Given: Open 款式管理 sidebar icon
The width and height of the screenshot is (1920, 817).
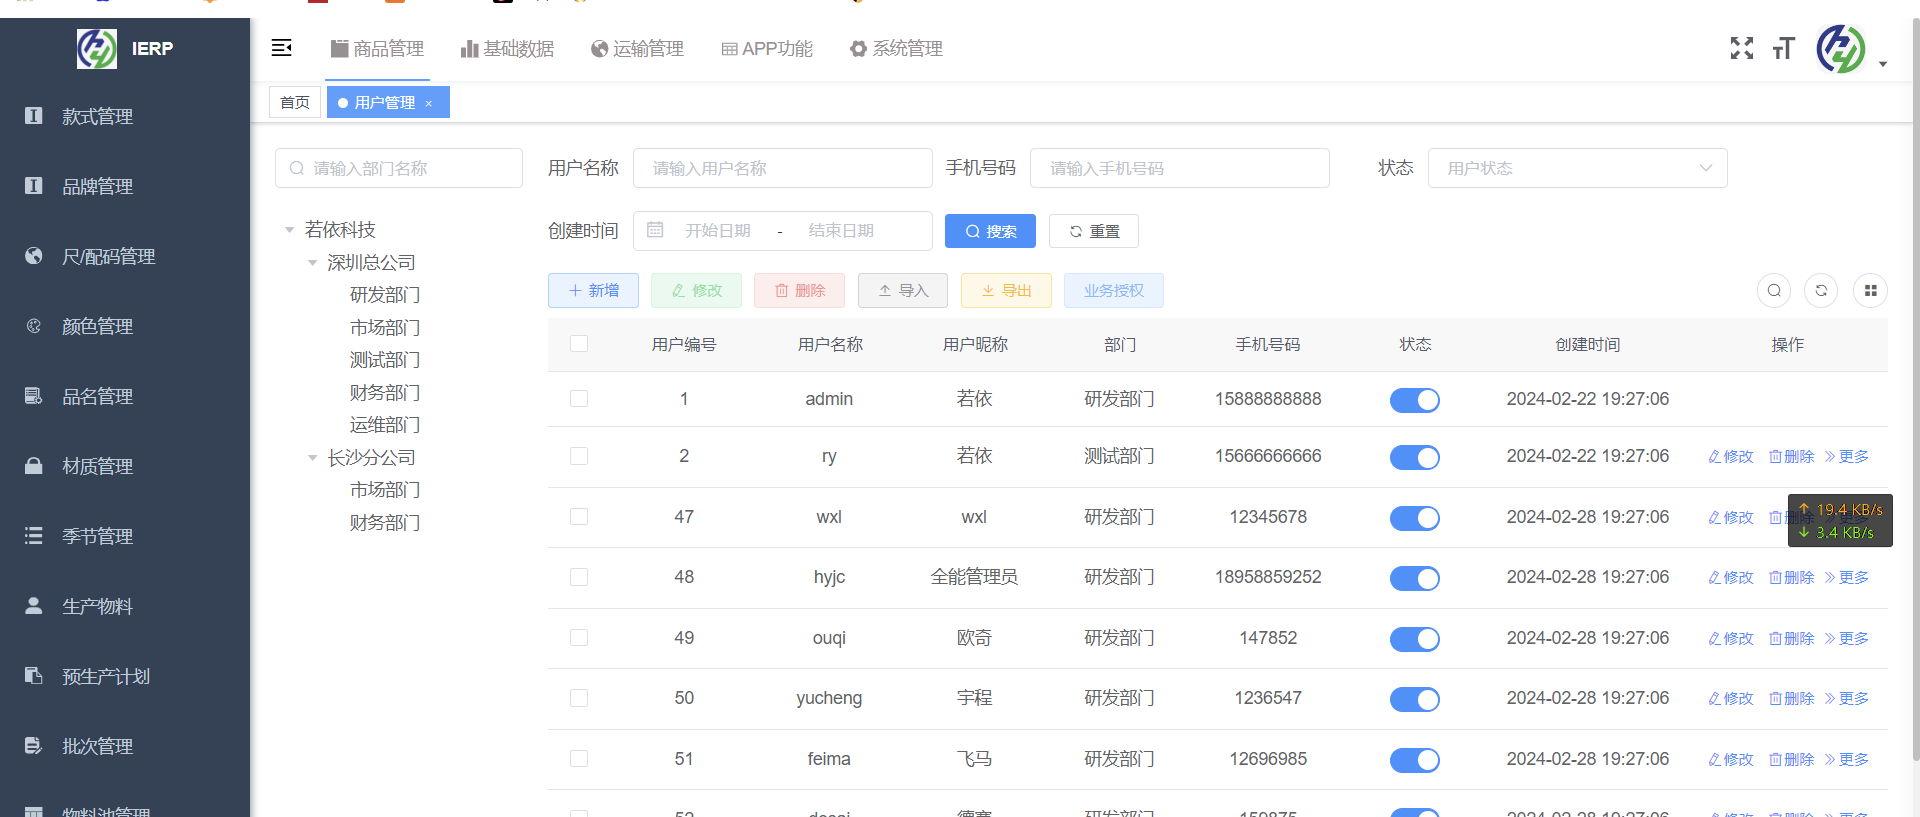Looking at the screenshot, I should pos(33,116).
